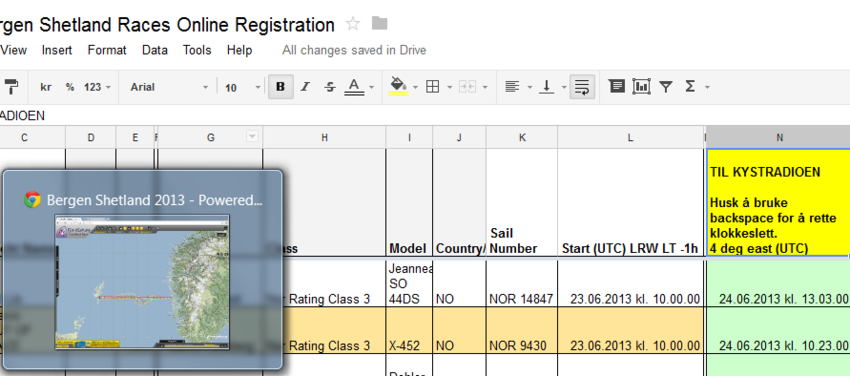The image size is (850, 376).
Task: Expand the text color dropdown arrow
Action: [x=371, y=87]
